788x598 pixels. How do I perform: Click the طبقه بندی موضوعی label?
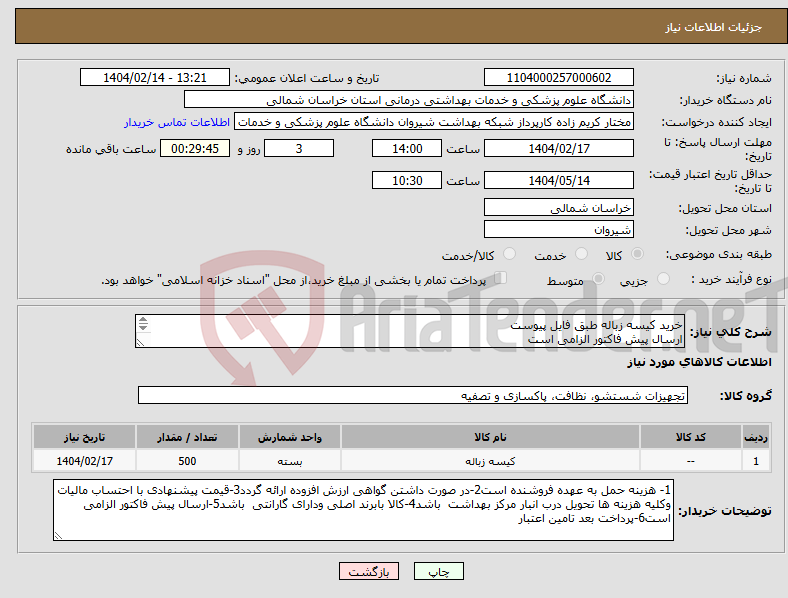[719, 254]
